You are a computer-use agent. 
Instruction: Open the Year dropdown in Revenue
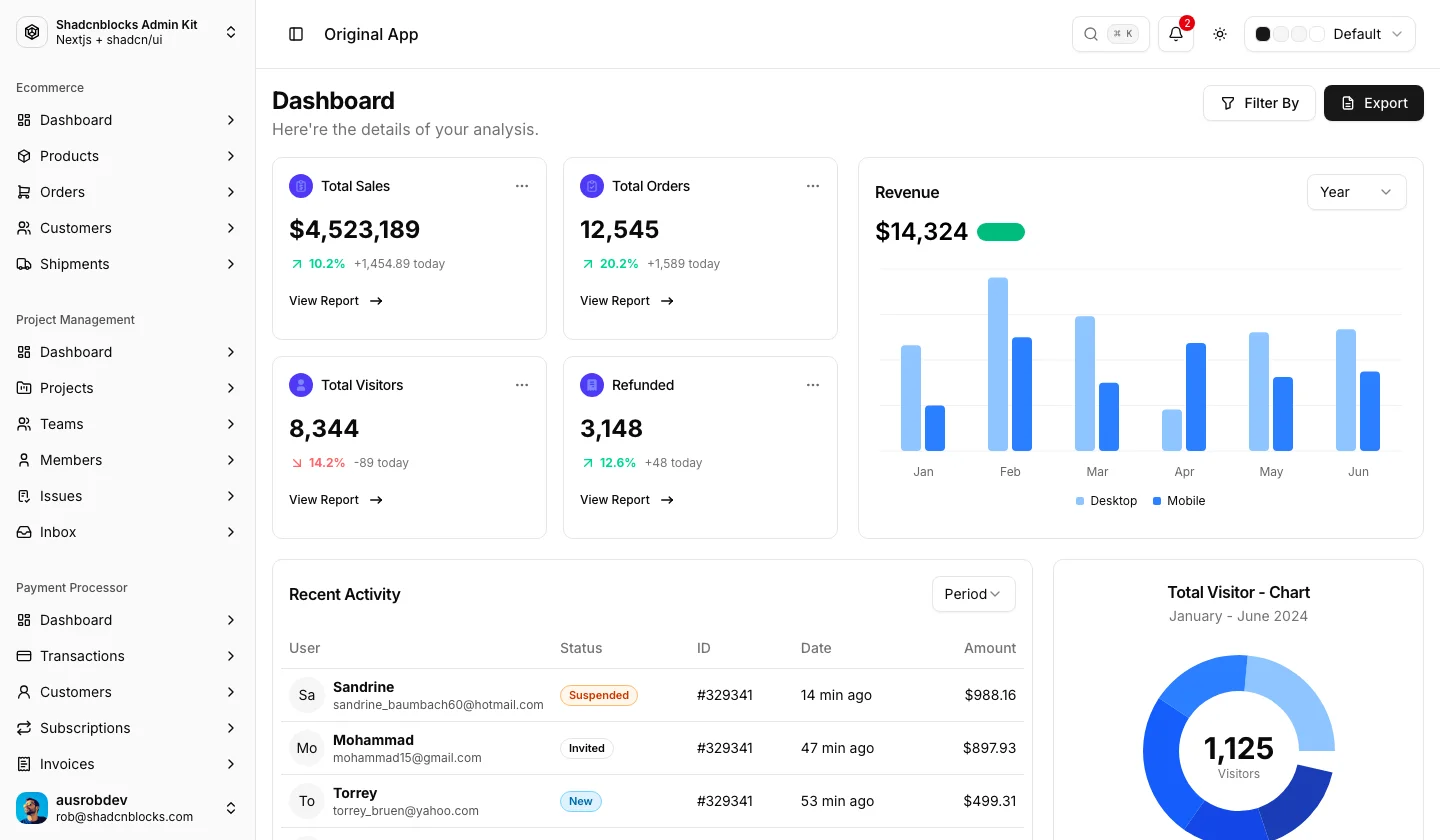click(1356, 192)
